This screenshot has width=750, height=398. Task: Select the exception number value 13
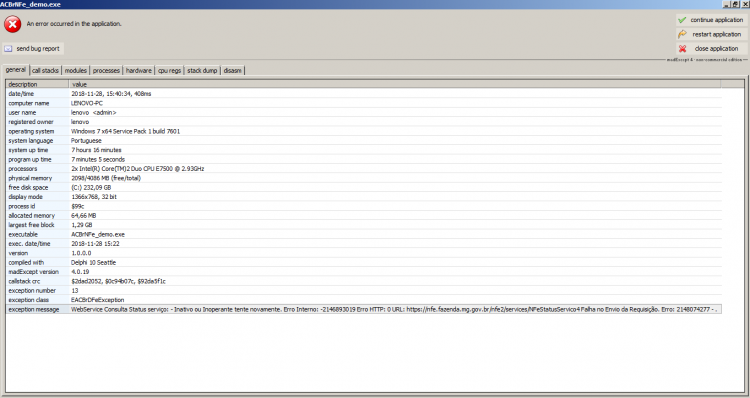75,291
